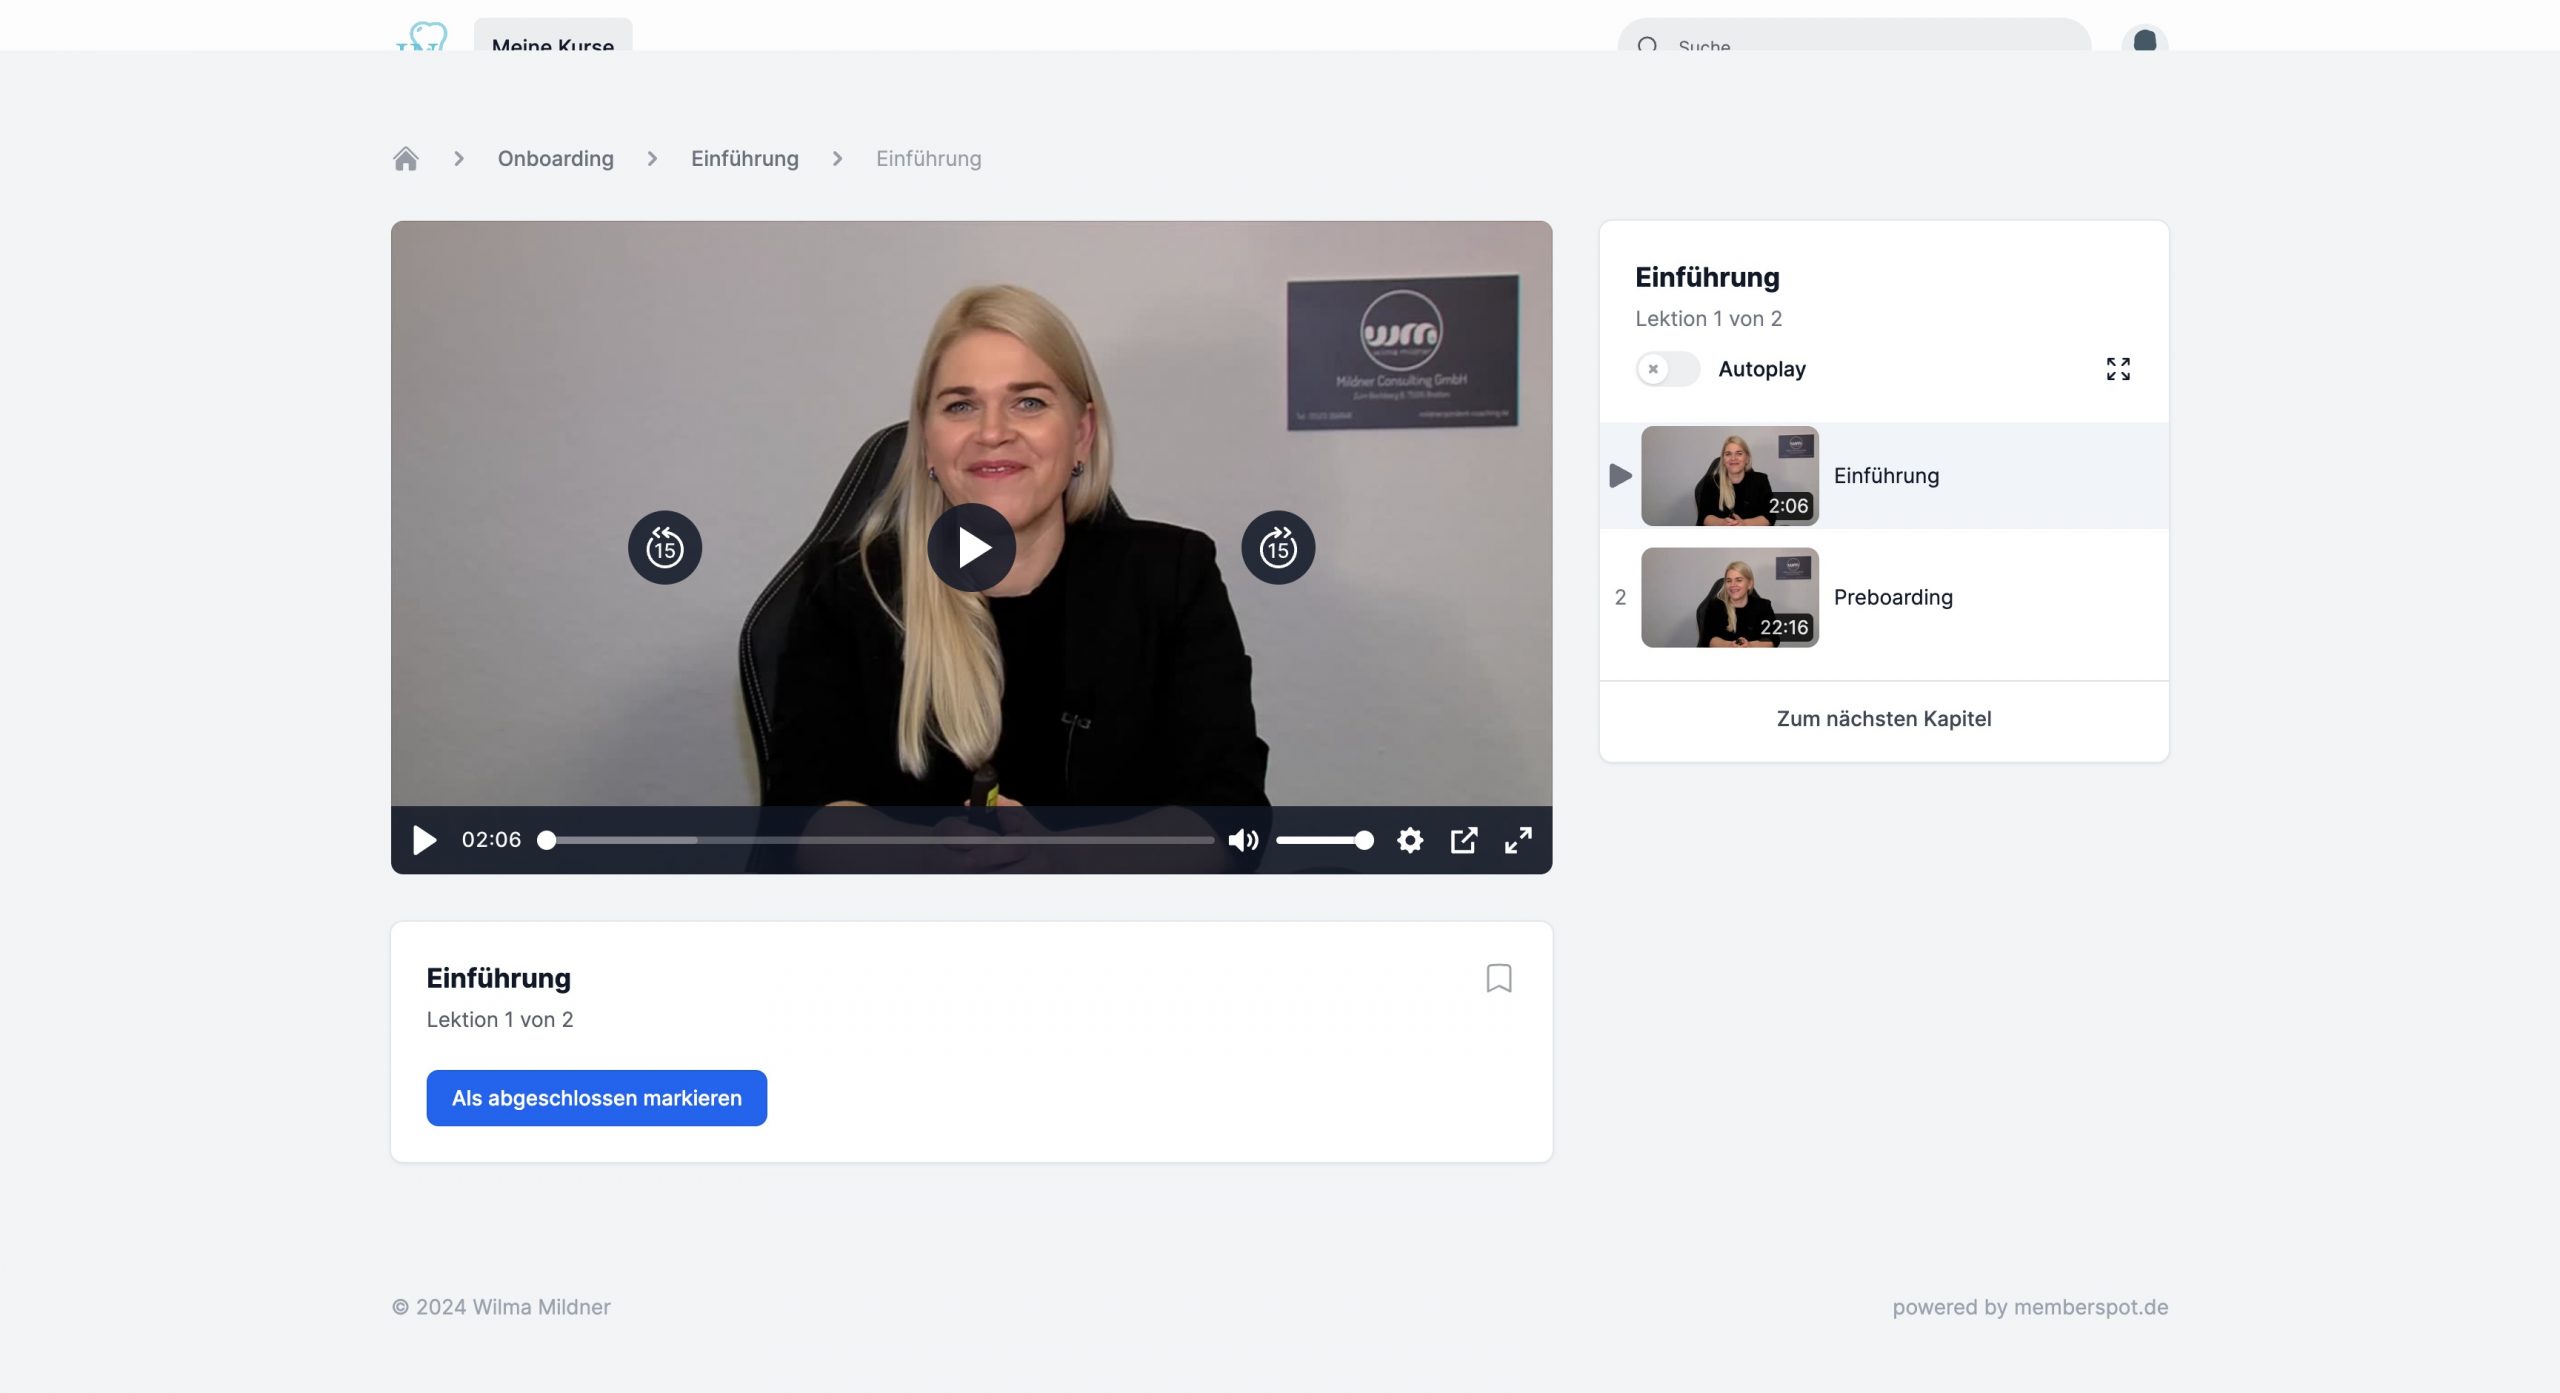
Task: Open video in pop-out window
Action: tap(1463, 840)
